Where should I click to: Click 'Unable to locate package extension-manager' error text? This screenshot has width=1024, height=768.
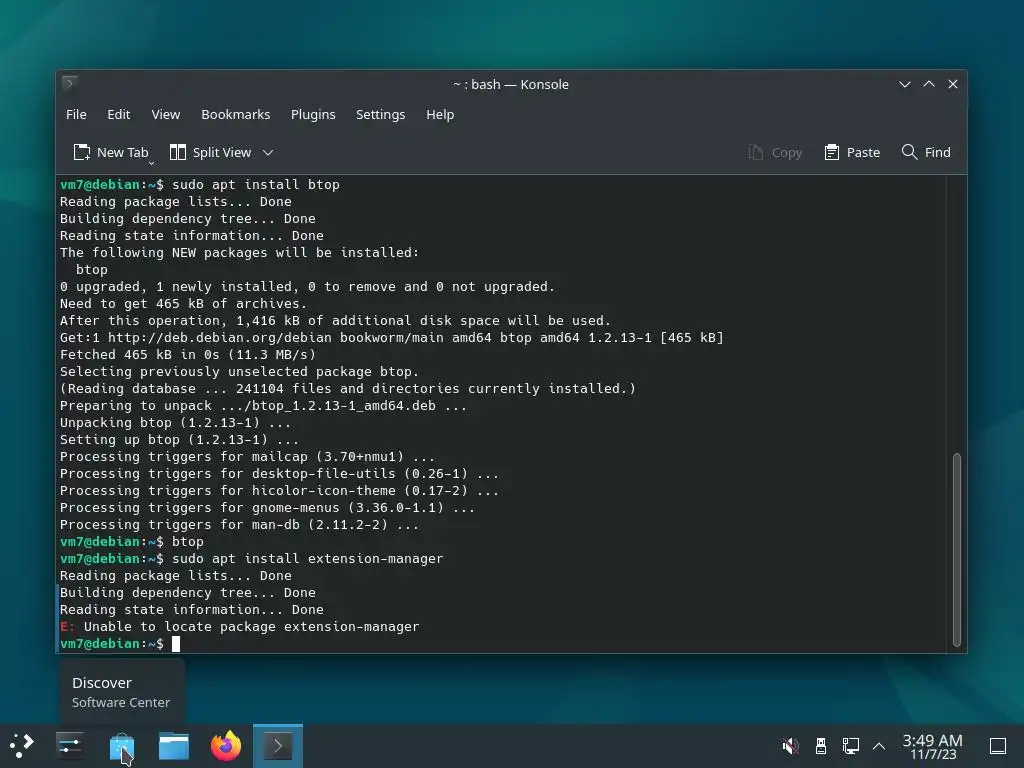pos(251,627)
